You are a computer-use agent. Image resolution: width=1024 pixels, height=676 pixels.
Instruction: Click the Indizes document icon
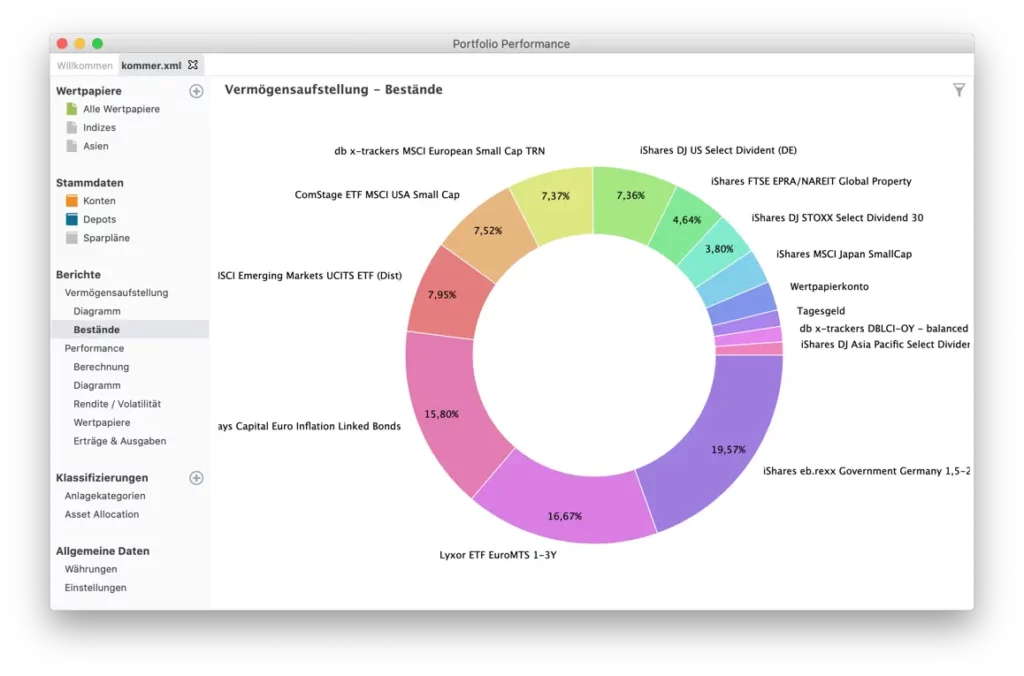pyautogui.click(x=71, y=128)
